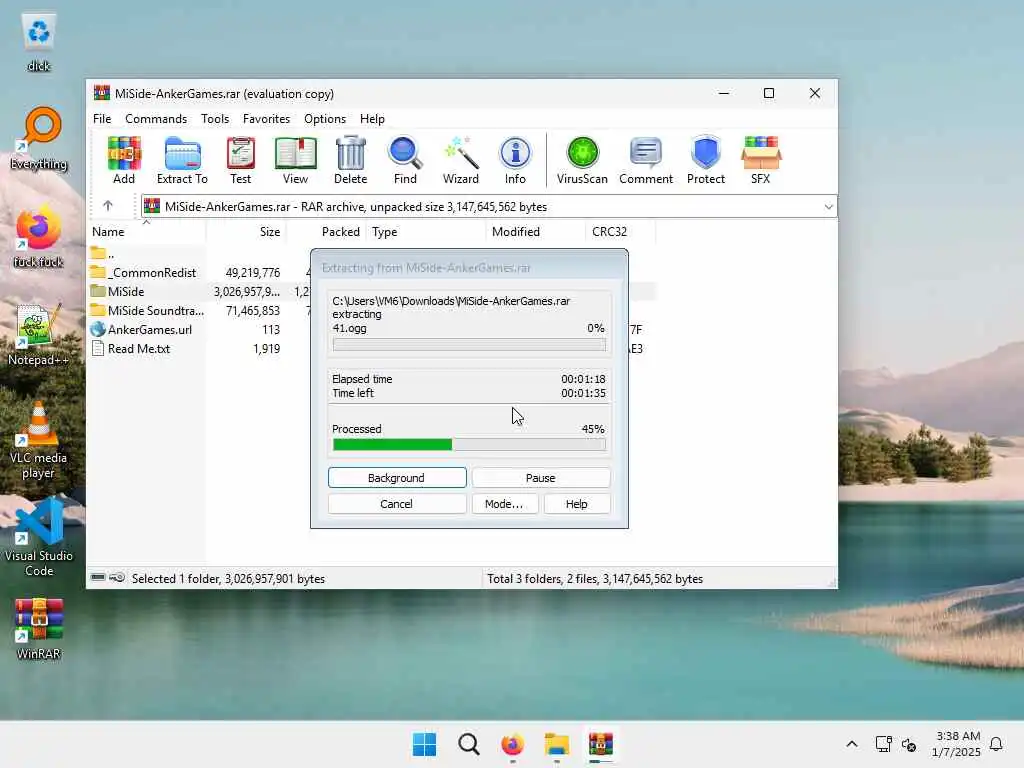Pause the extraction
1024x768 pixels.
tap(541, 477)
